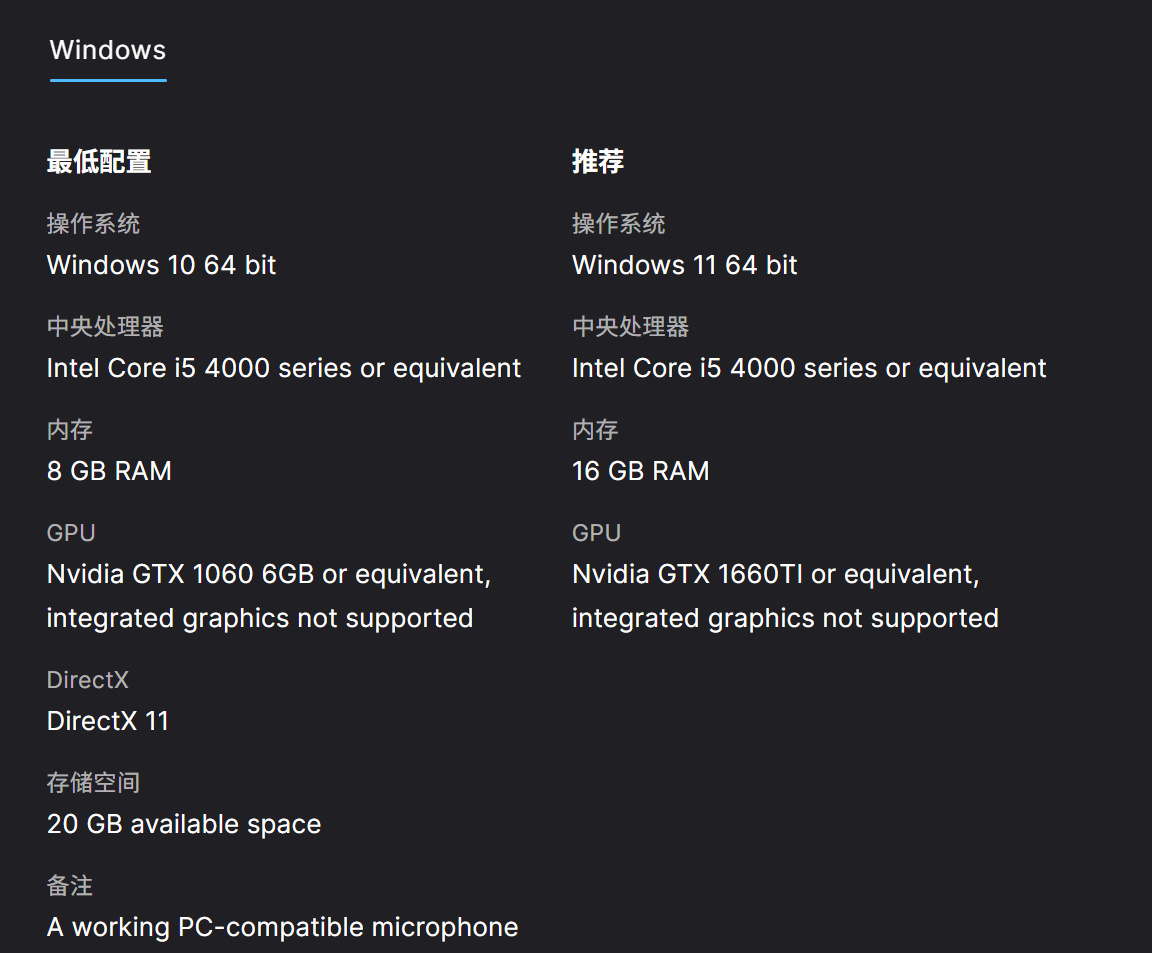Click the PC-compatible microphone note

(x=282, y=927)
